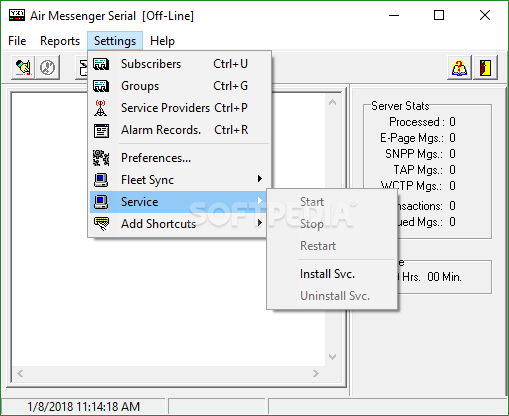Click the date and time in status bar
509x416 pixels.
click(83, 407)
